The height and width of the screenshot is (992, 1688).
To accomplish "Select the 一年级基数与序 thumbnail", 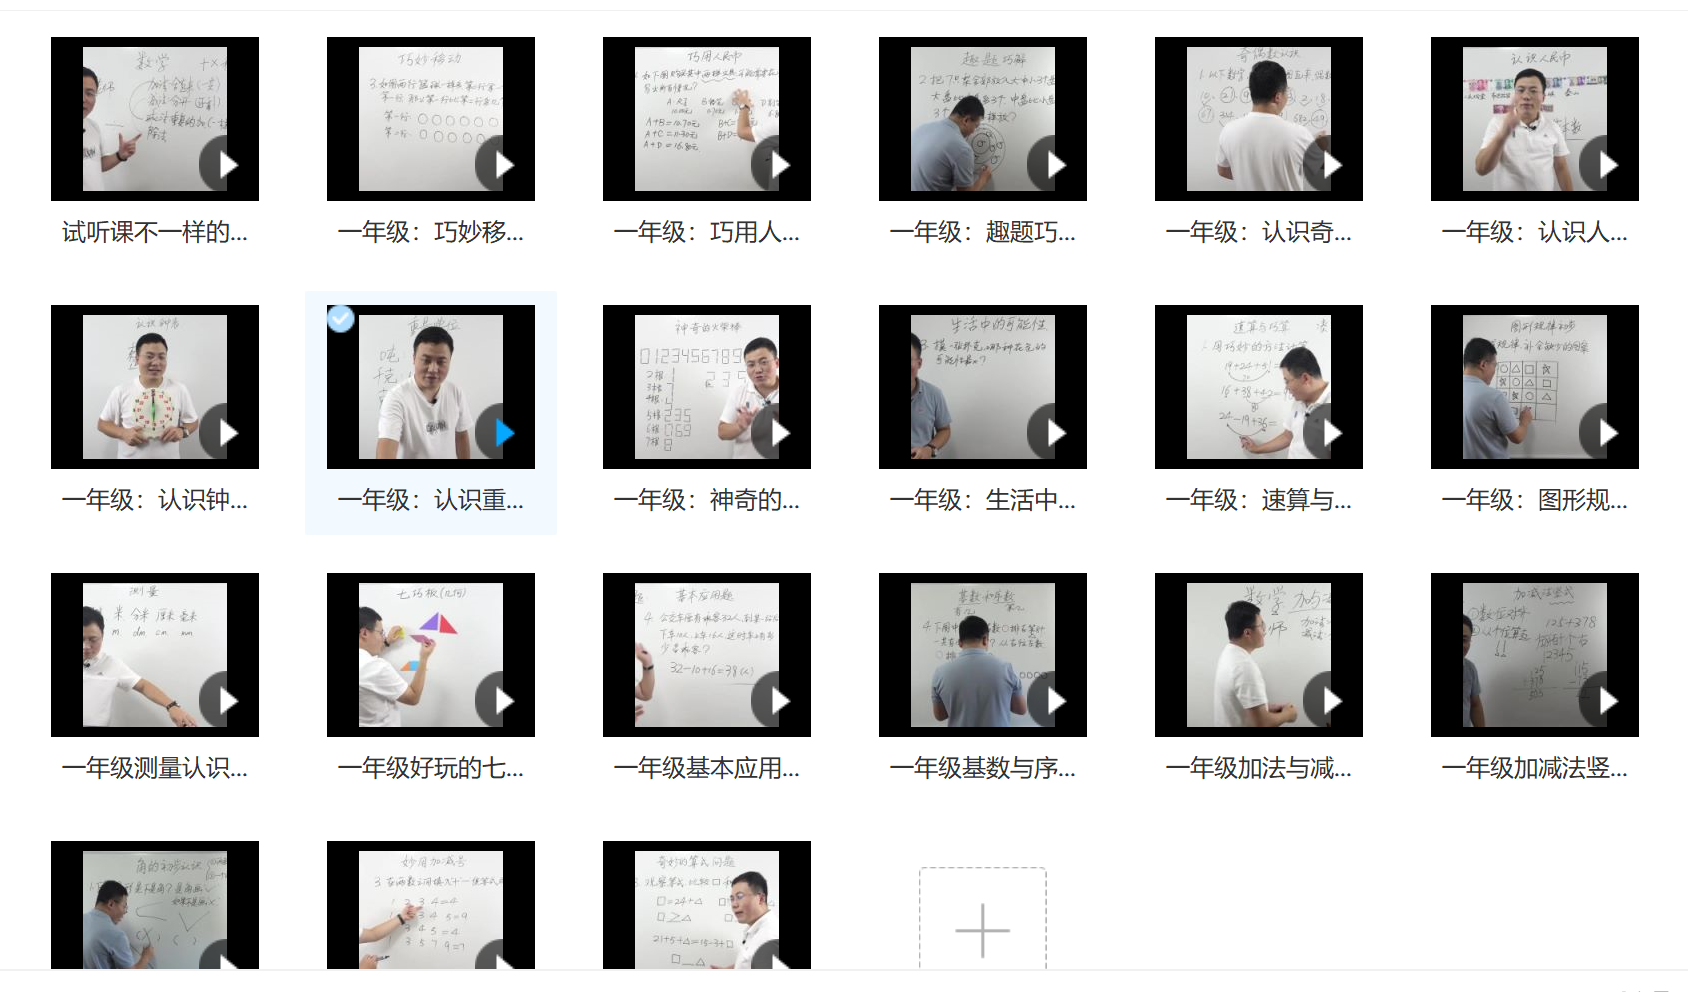I will pos(982,655).
